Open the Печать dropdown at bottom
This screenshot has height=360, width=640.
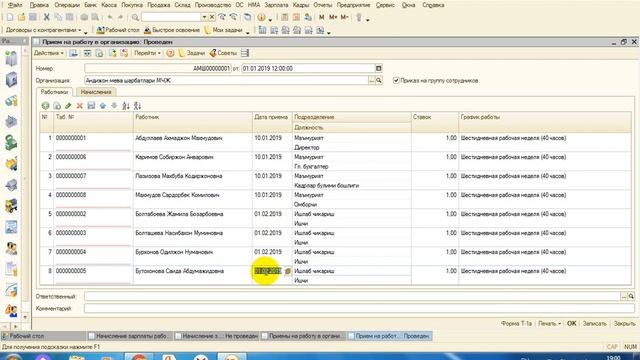549,323
